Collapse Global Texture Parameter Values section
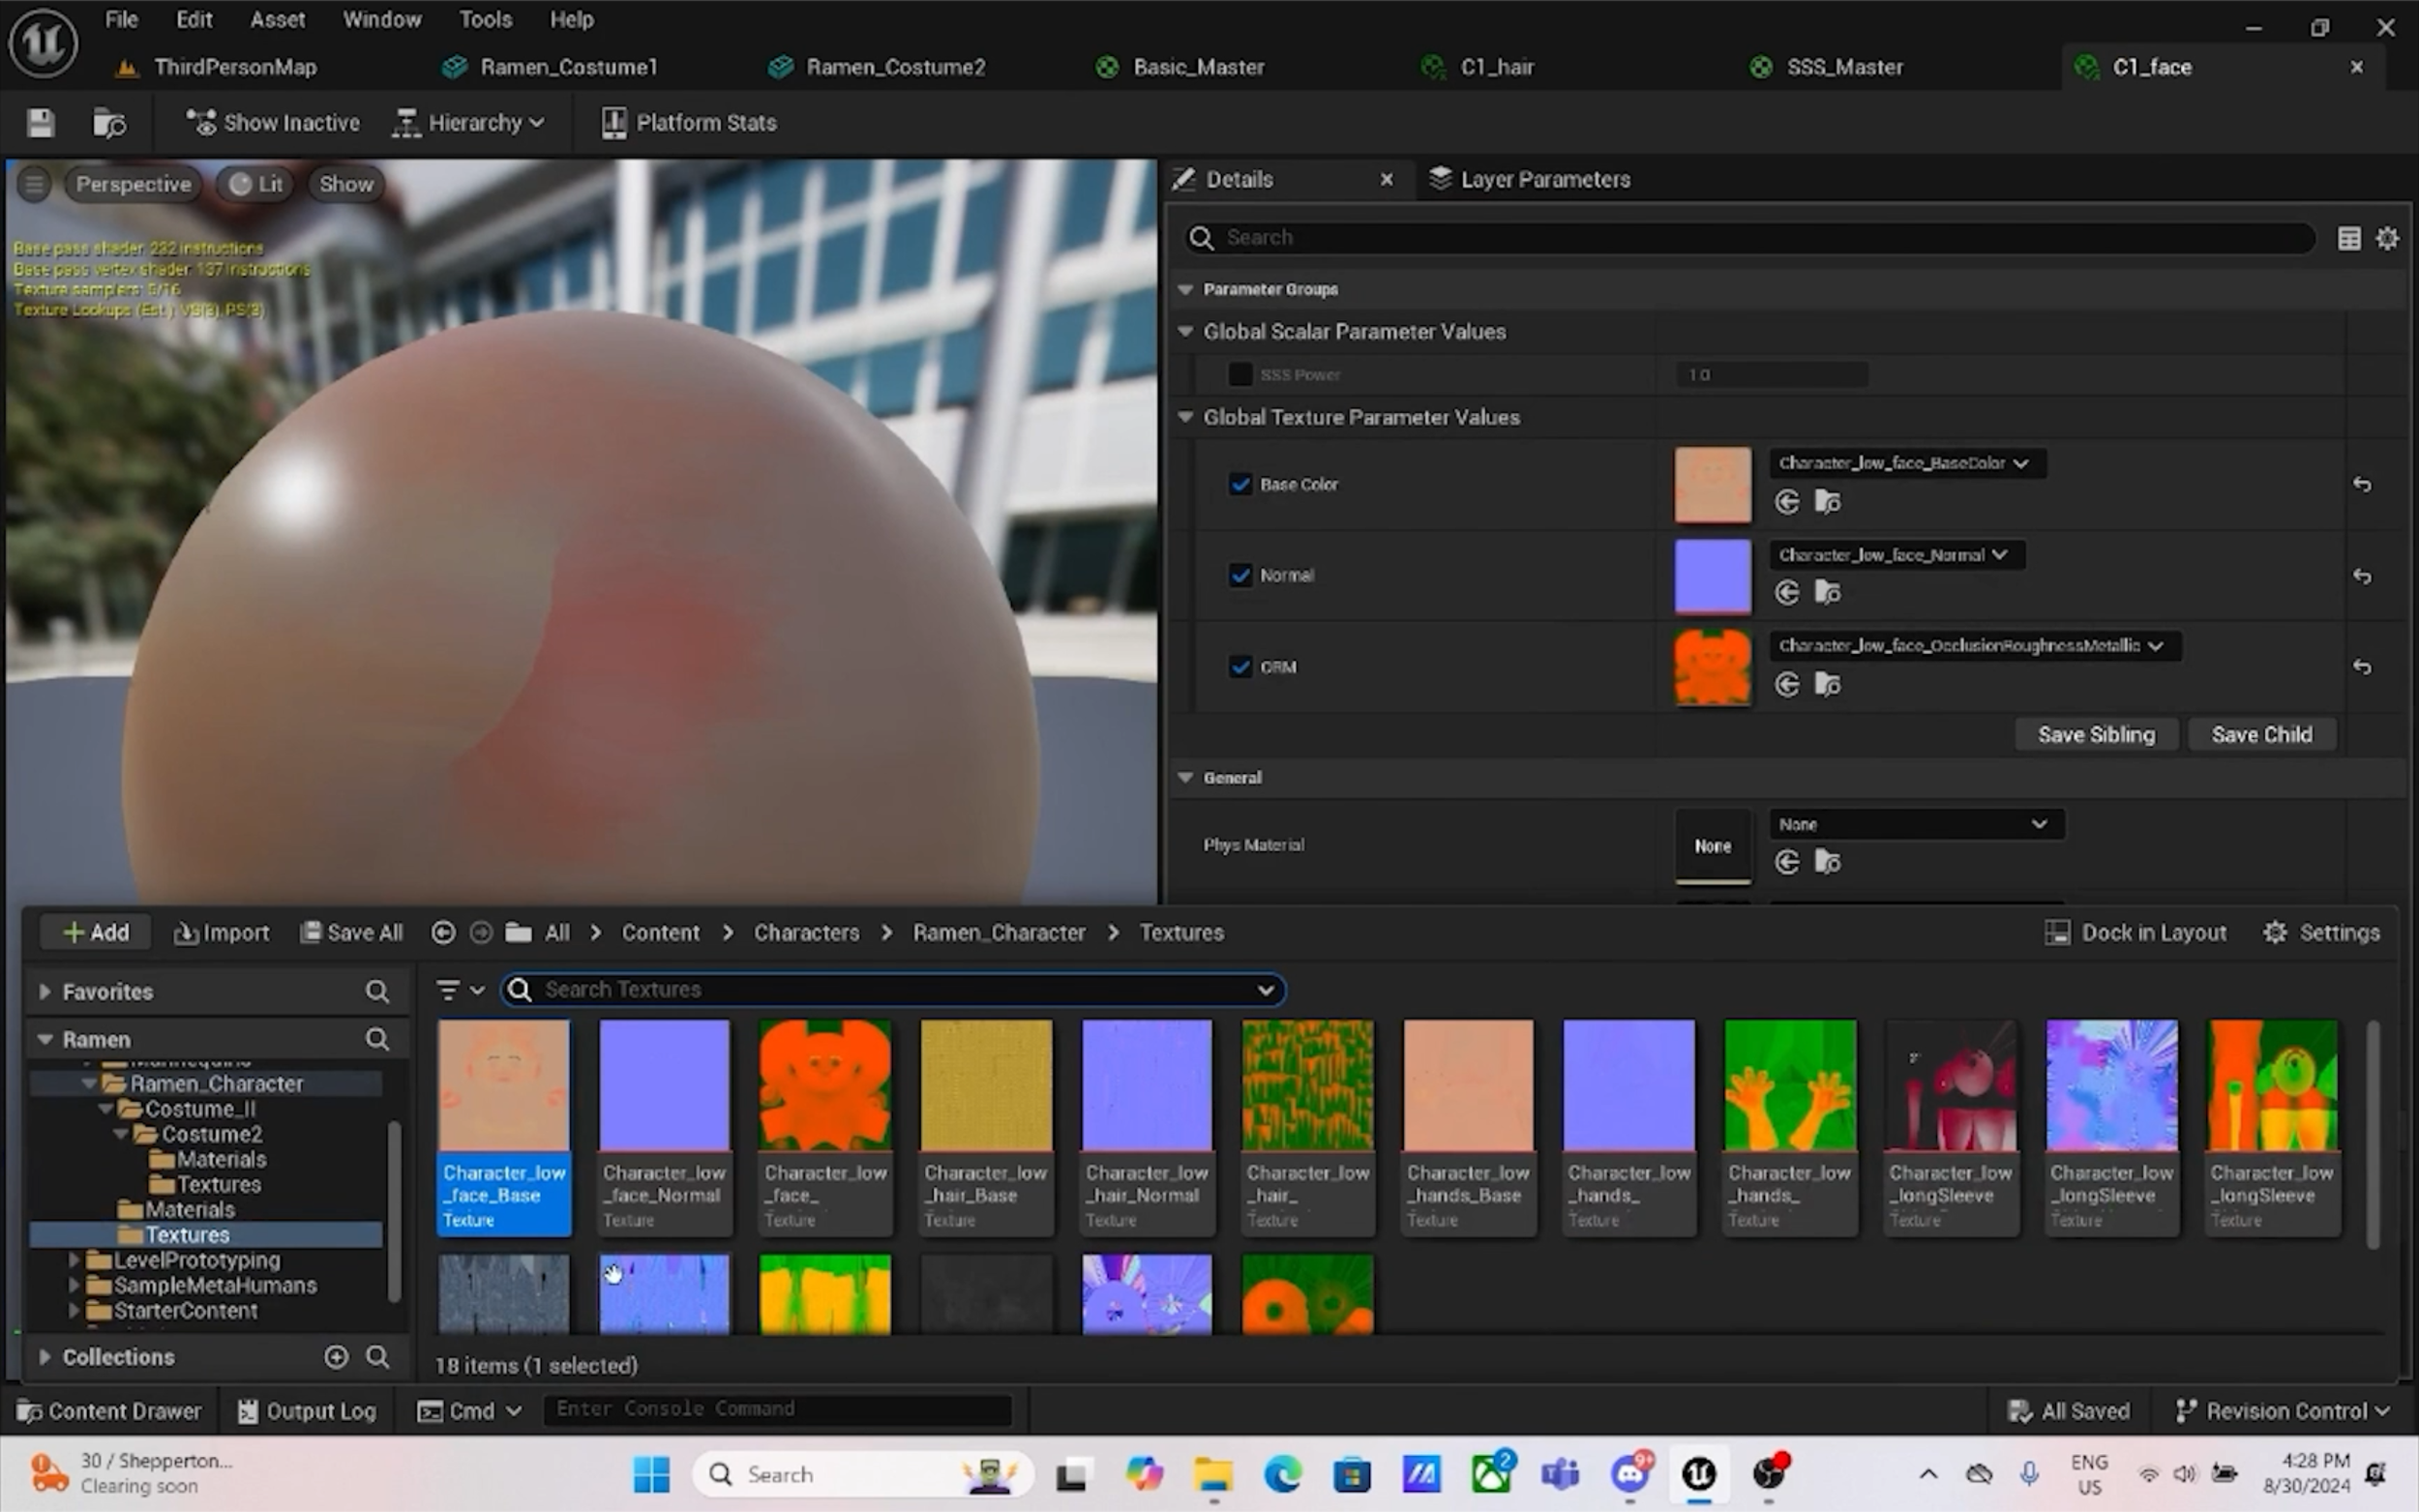Screen dimensions: 2419x1512 (x=1185, y=418)
